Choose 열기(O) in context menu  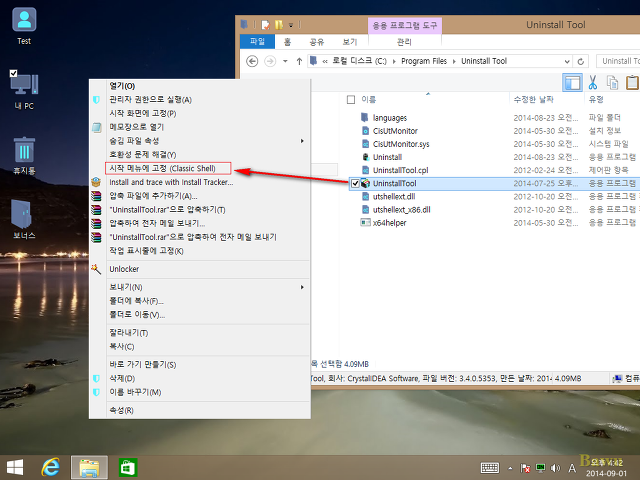pos(200,86)
